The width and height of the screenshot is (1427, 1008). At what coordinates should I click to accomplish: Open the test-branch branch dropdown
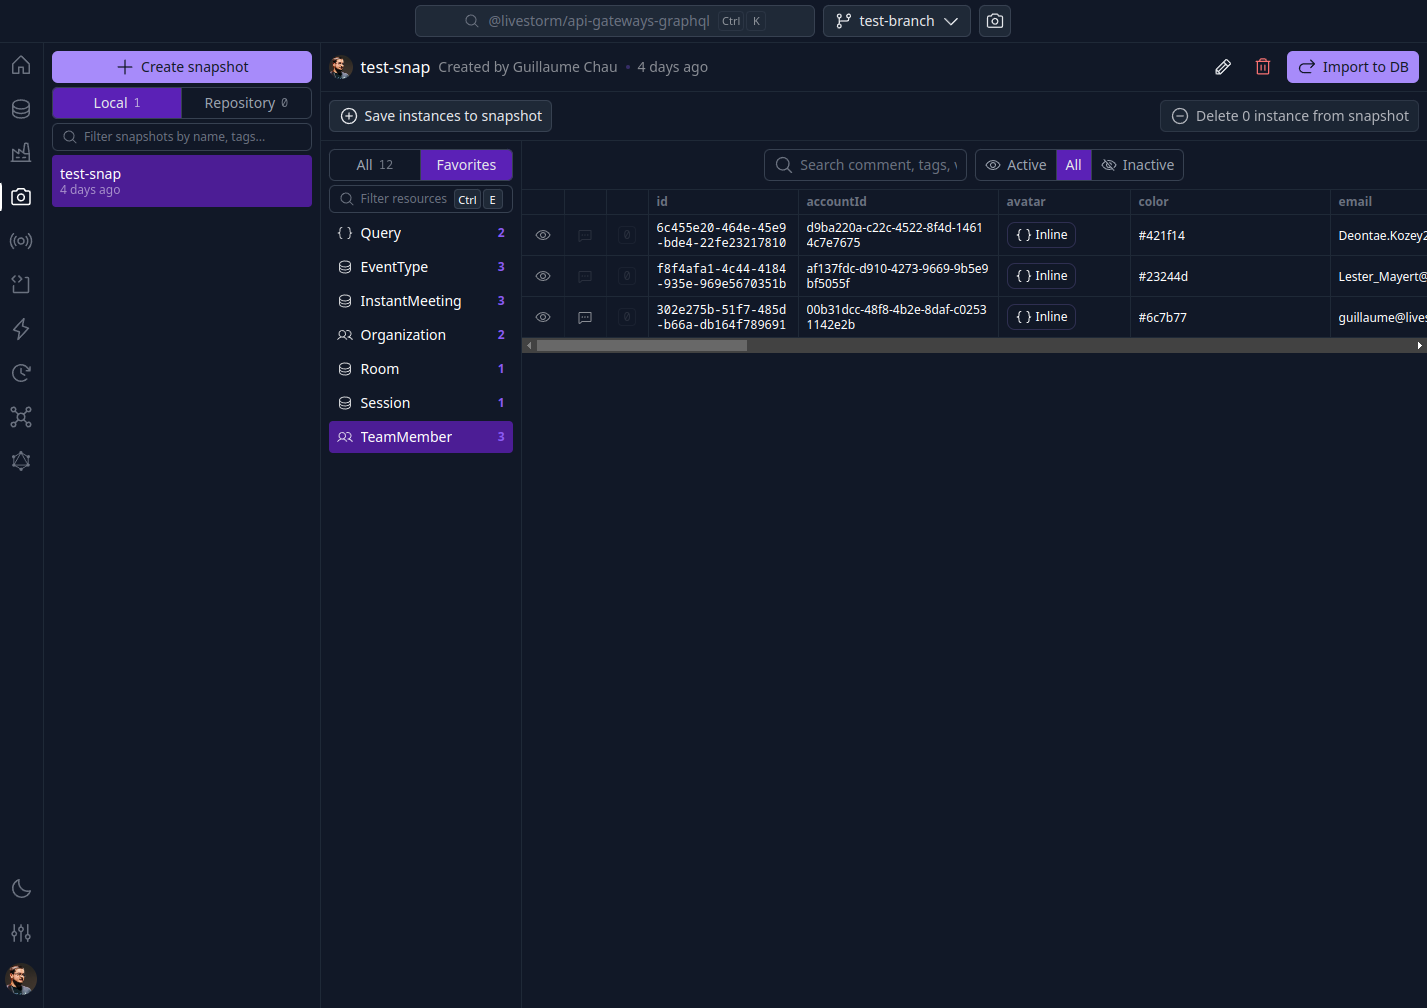897,21
